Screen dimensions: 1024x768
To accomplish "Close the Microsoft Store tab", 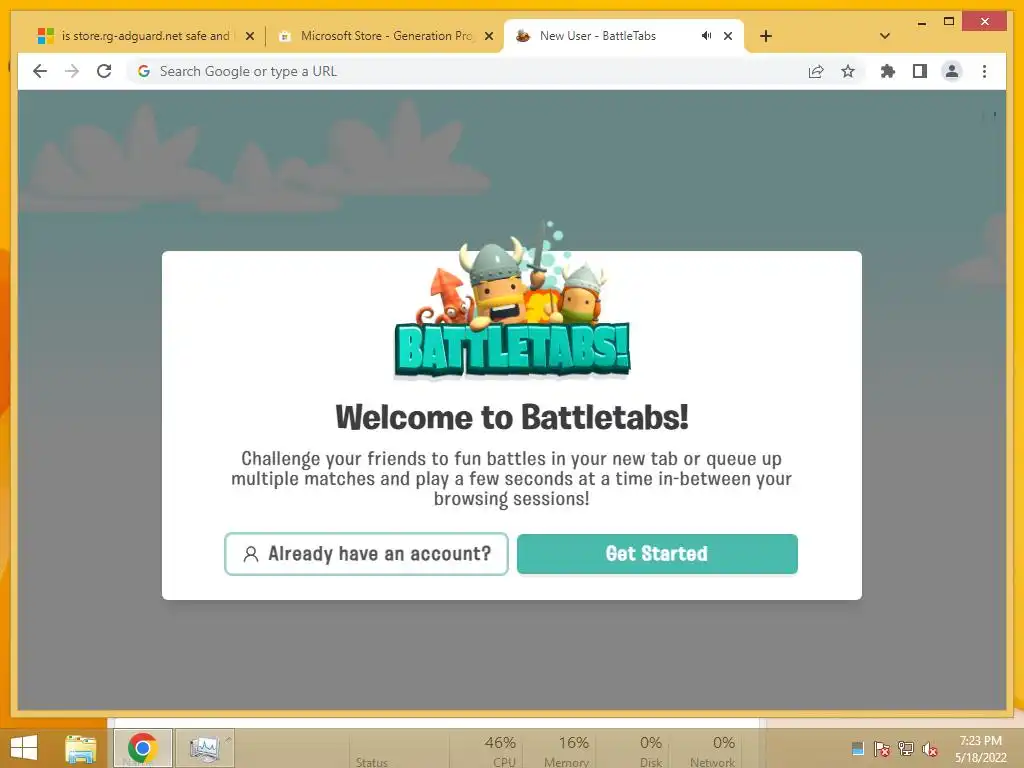I will point(488,36).
